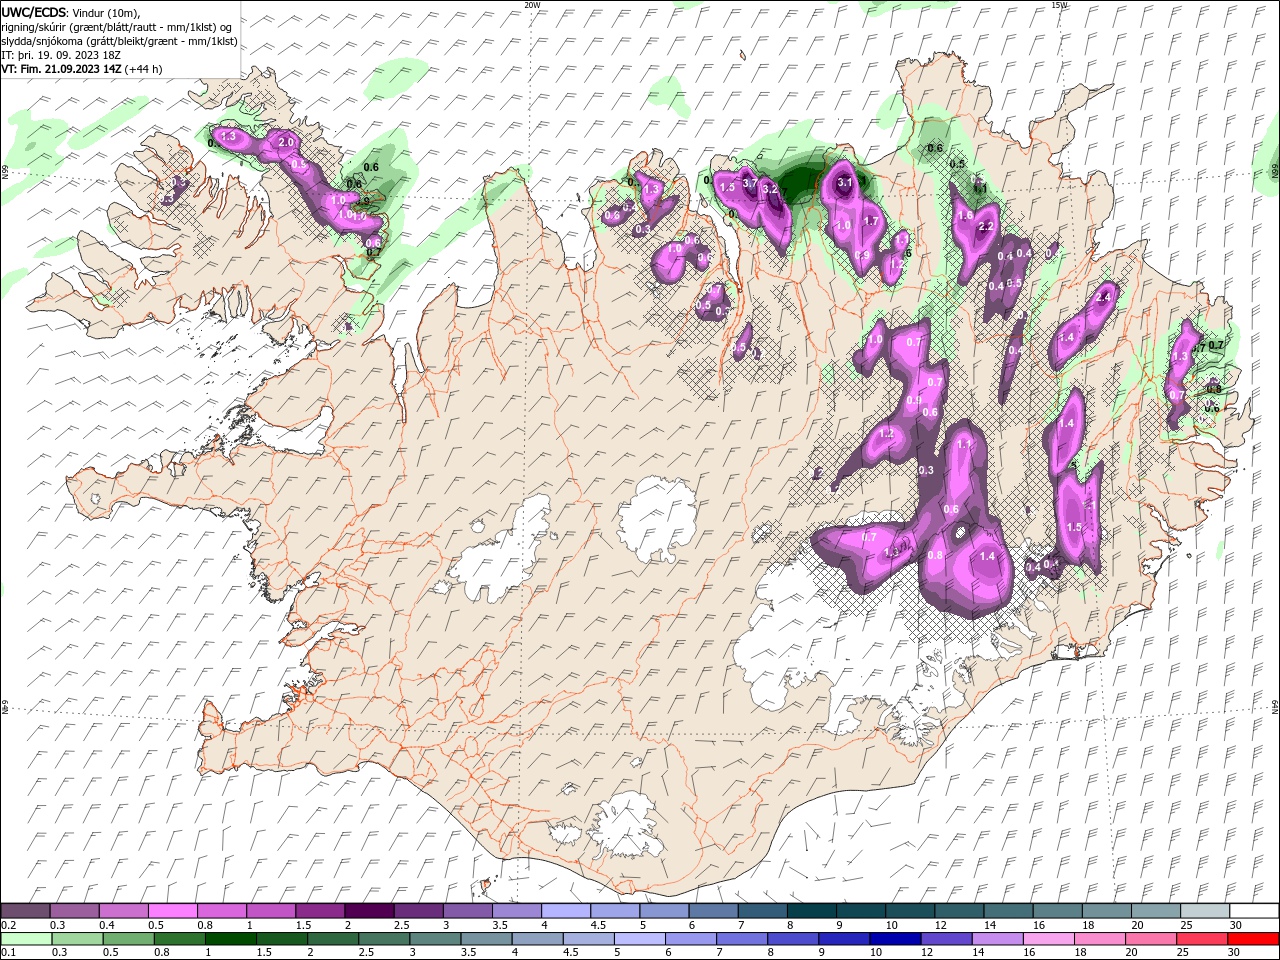This screenshot has height=960, width=1280.
Task: Click the darkest green 1 rain scale swatch
Action: (230, 939)
